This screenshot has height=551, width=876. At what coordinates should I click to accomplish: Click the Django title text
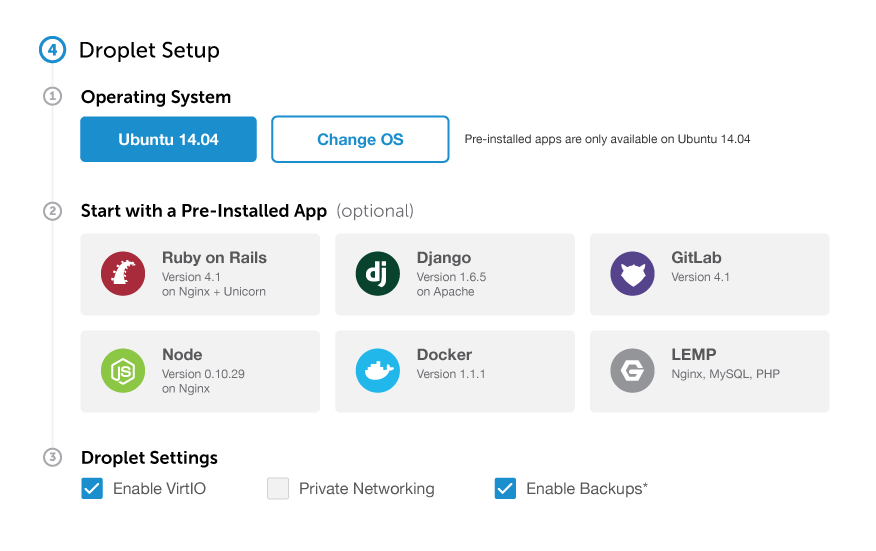pos(444,258)
